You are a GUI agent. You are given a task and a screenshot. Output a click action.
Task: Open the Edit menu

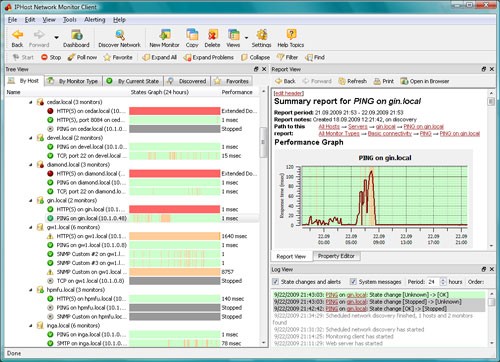[x=30, y=20]
